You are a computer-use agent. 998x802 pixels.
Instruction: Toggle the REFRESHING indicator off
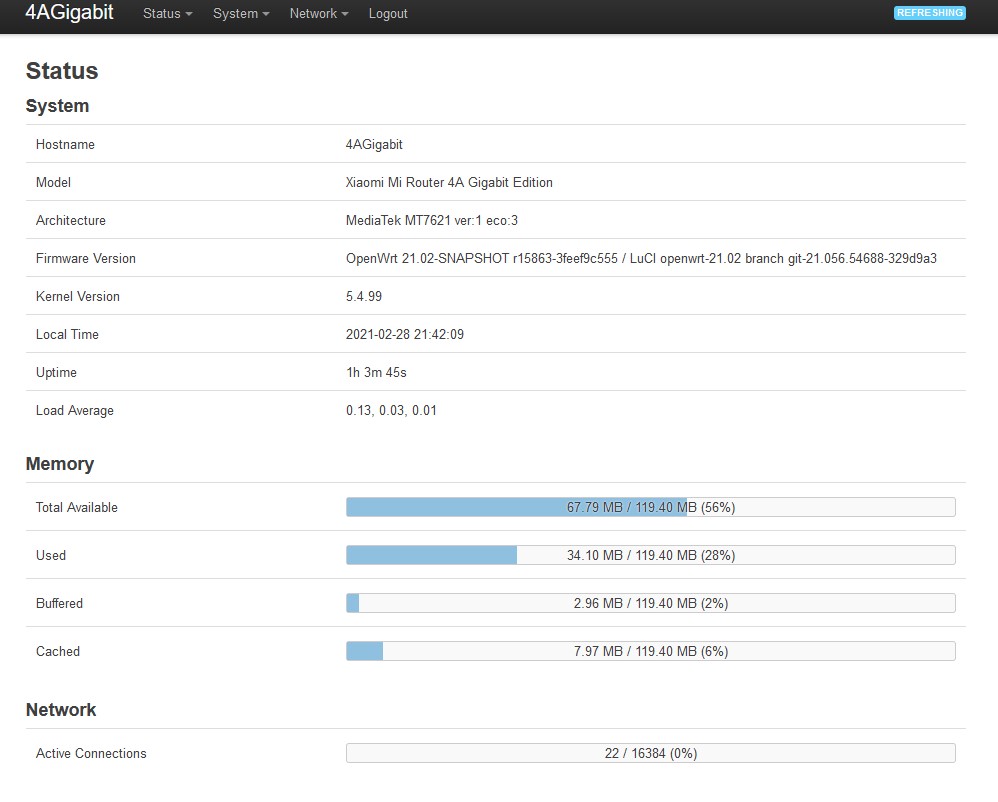929,13
